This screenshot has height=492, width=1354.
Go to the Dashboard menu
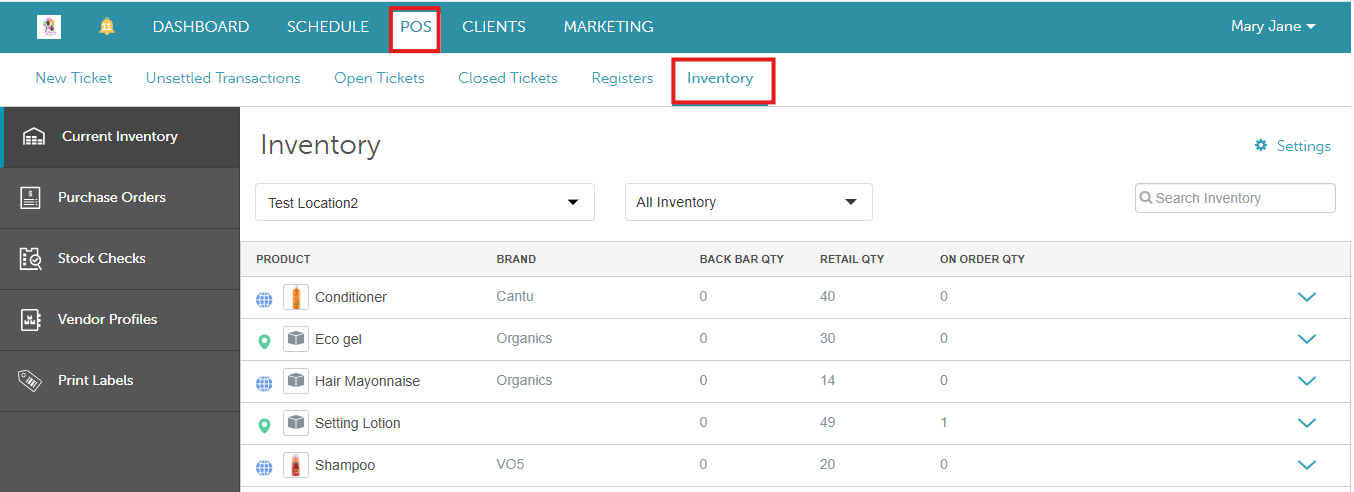point(201,27)
